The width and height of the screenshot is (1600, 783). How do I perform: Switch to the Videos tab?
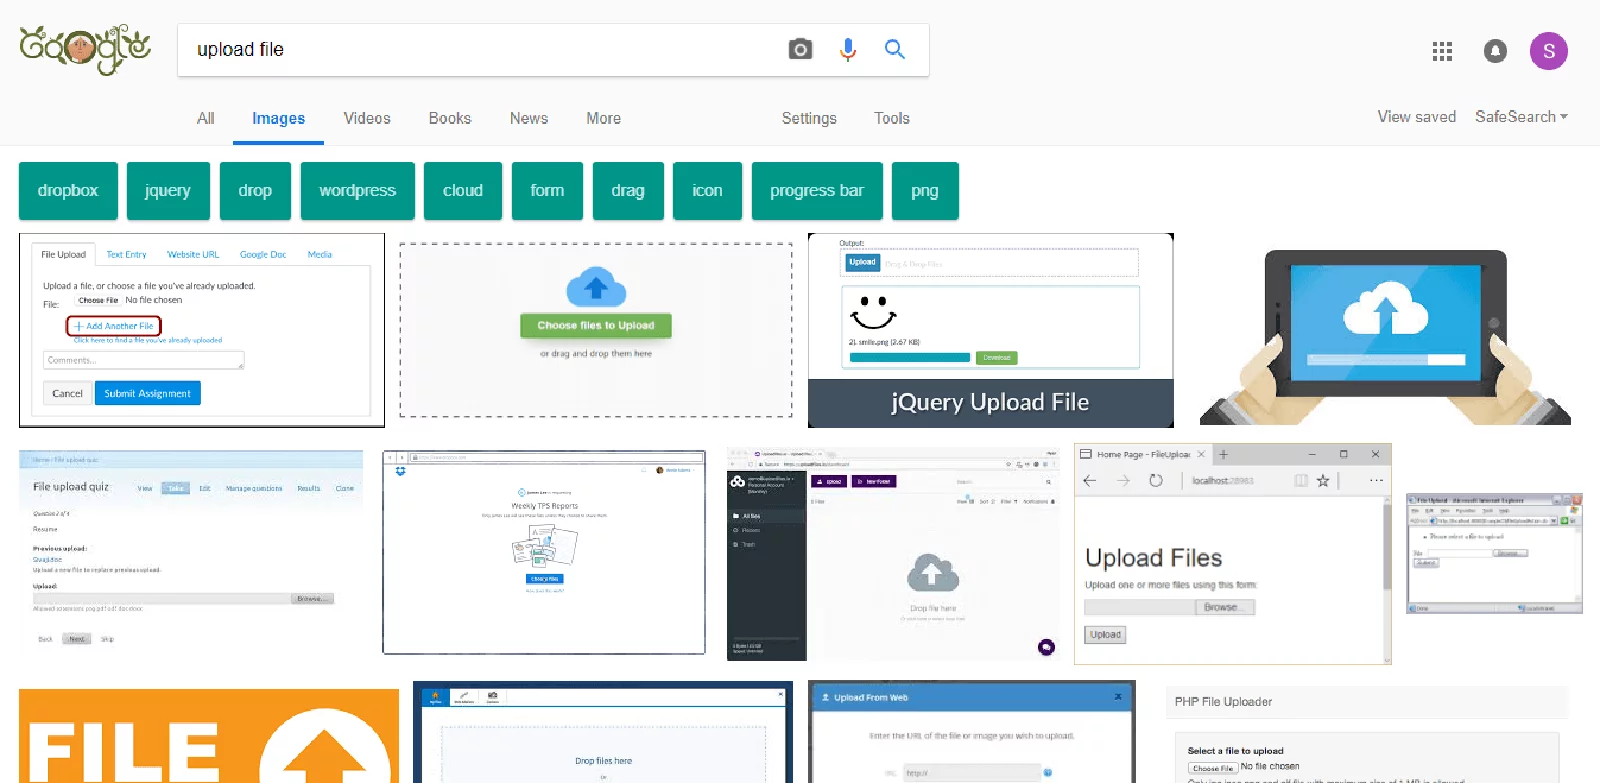tap(367, 118)
